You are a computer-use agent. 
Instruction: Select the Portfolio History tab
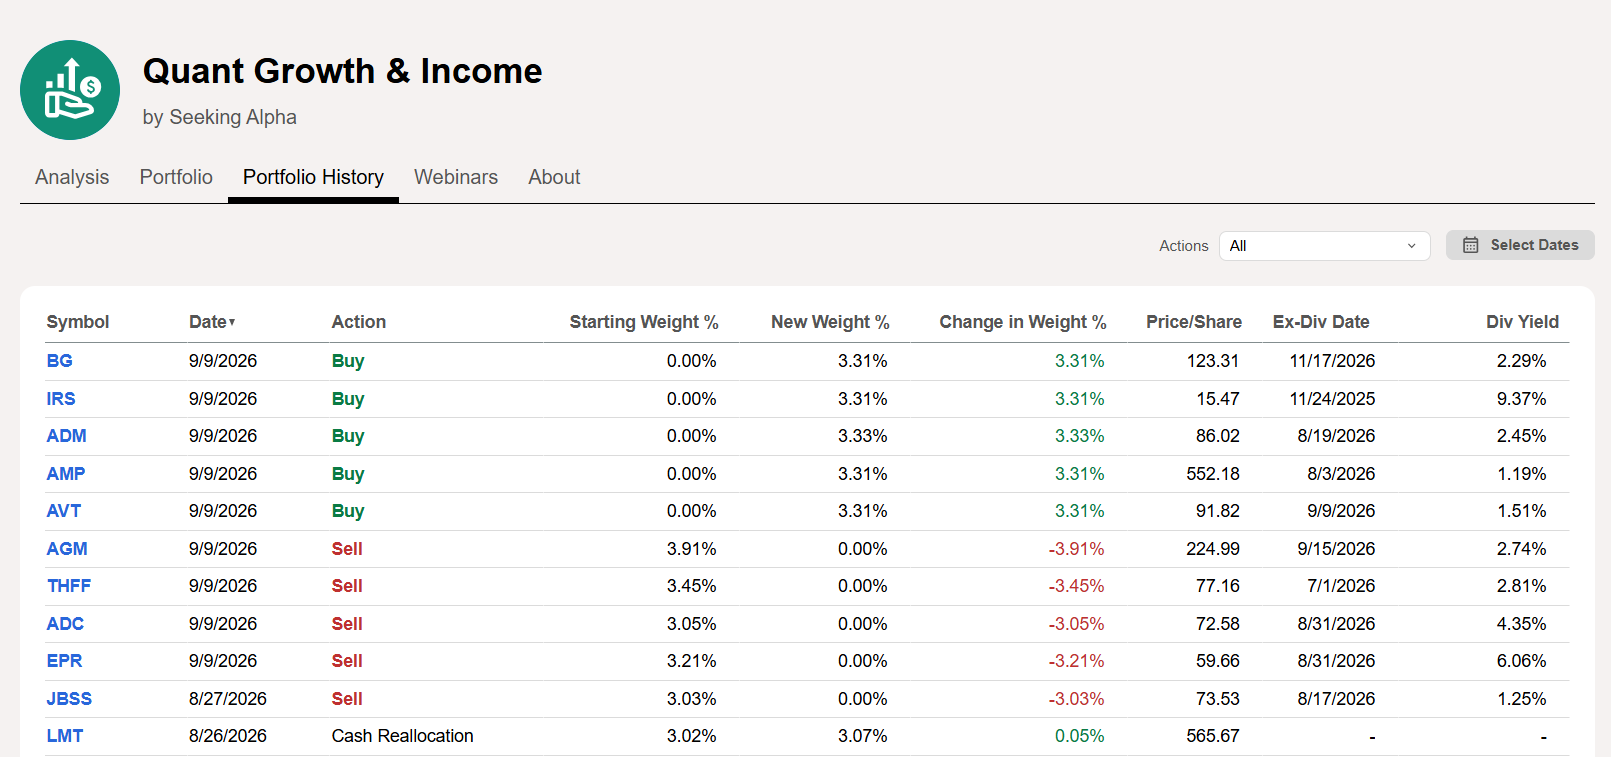pyautogui.click(x=313, y=177)
